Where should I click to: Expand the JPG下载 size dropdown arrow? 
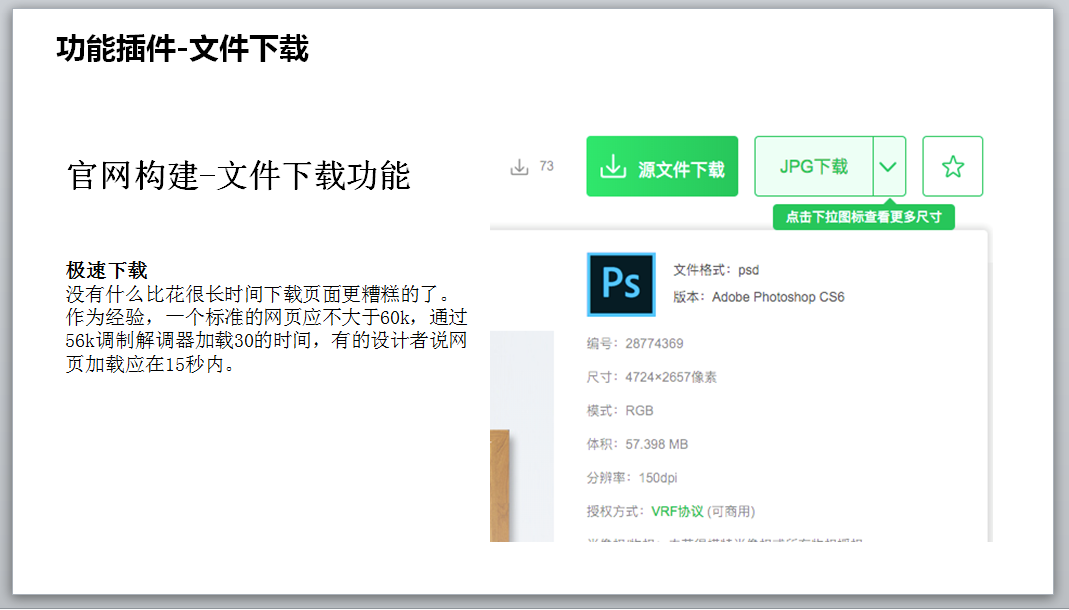coord(889,167)
